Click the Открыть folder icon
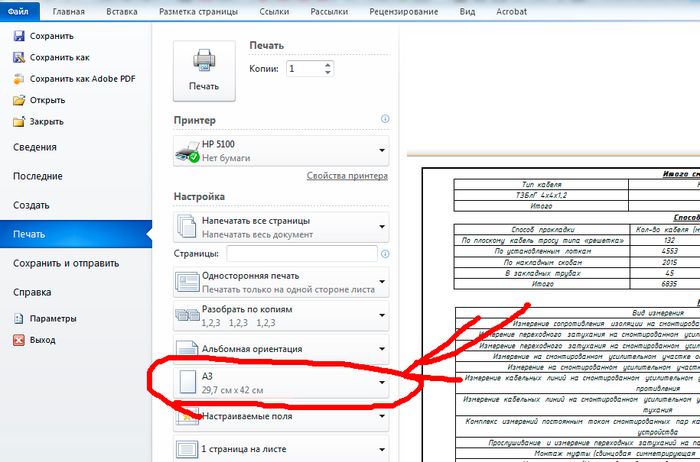This screenshot has width=700, height=462. click(18, 101)
